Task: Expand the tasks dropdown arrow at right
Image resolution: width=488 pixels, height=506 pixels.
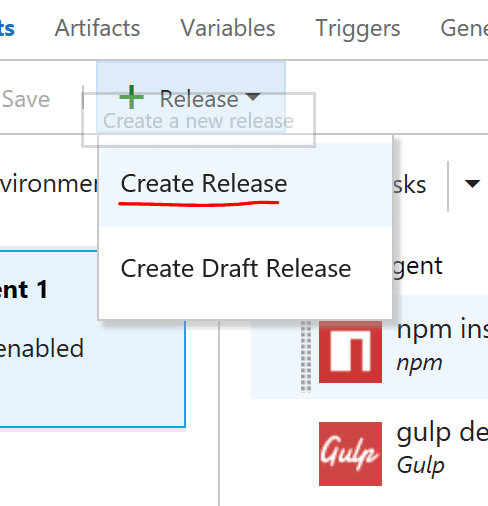Action: tap(472, 184)
